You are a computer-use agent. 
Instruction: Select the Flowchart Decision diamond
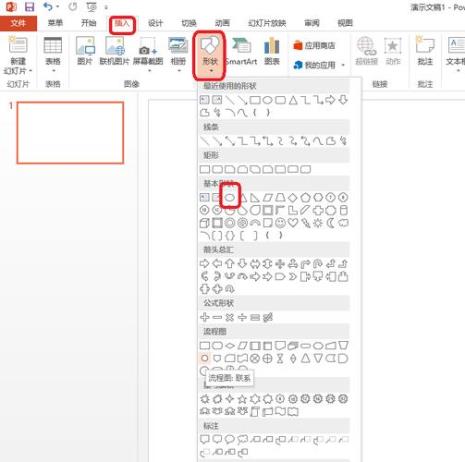point(230,346)
